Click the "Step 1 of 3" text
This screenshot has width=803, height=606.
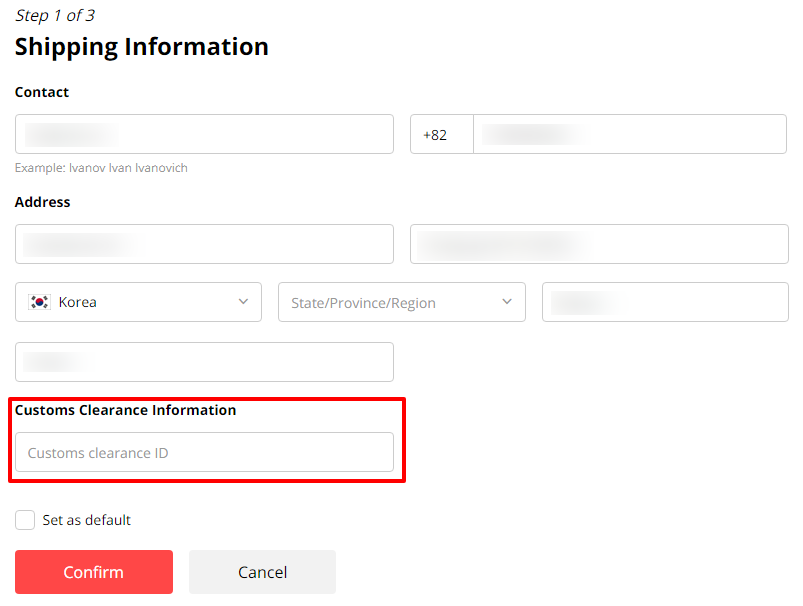55,15
